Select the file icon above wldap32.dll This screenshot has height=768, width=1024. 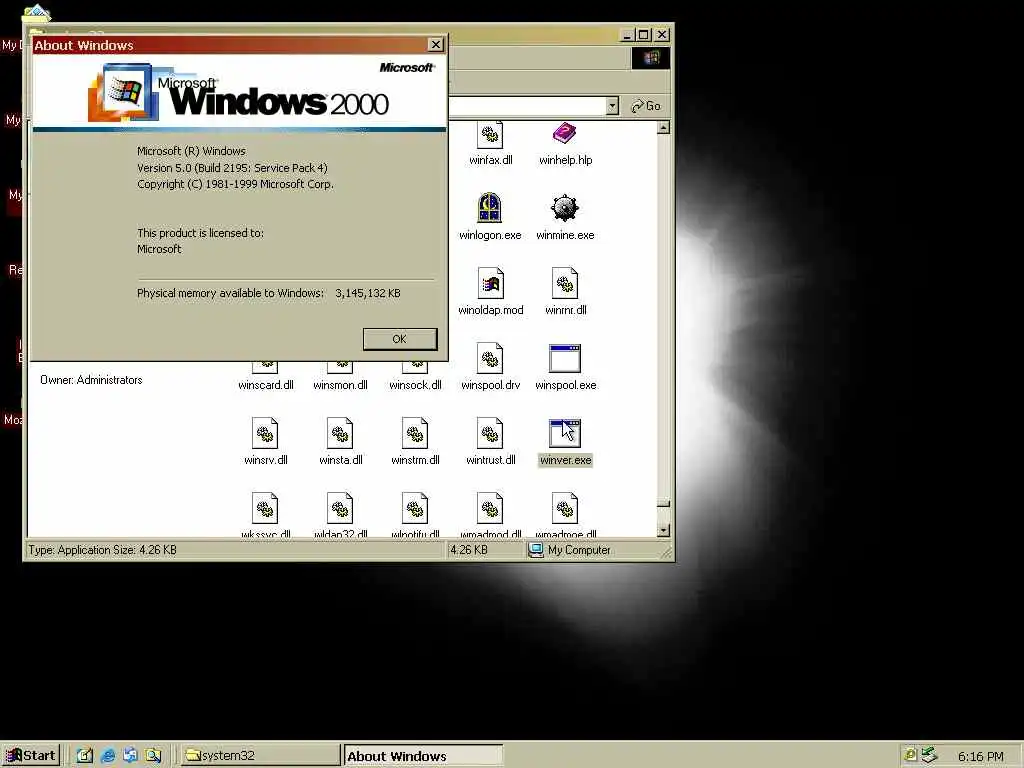tap(340, 508)
